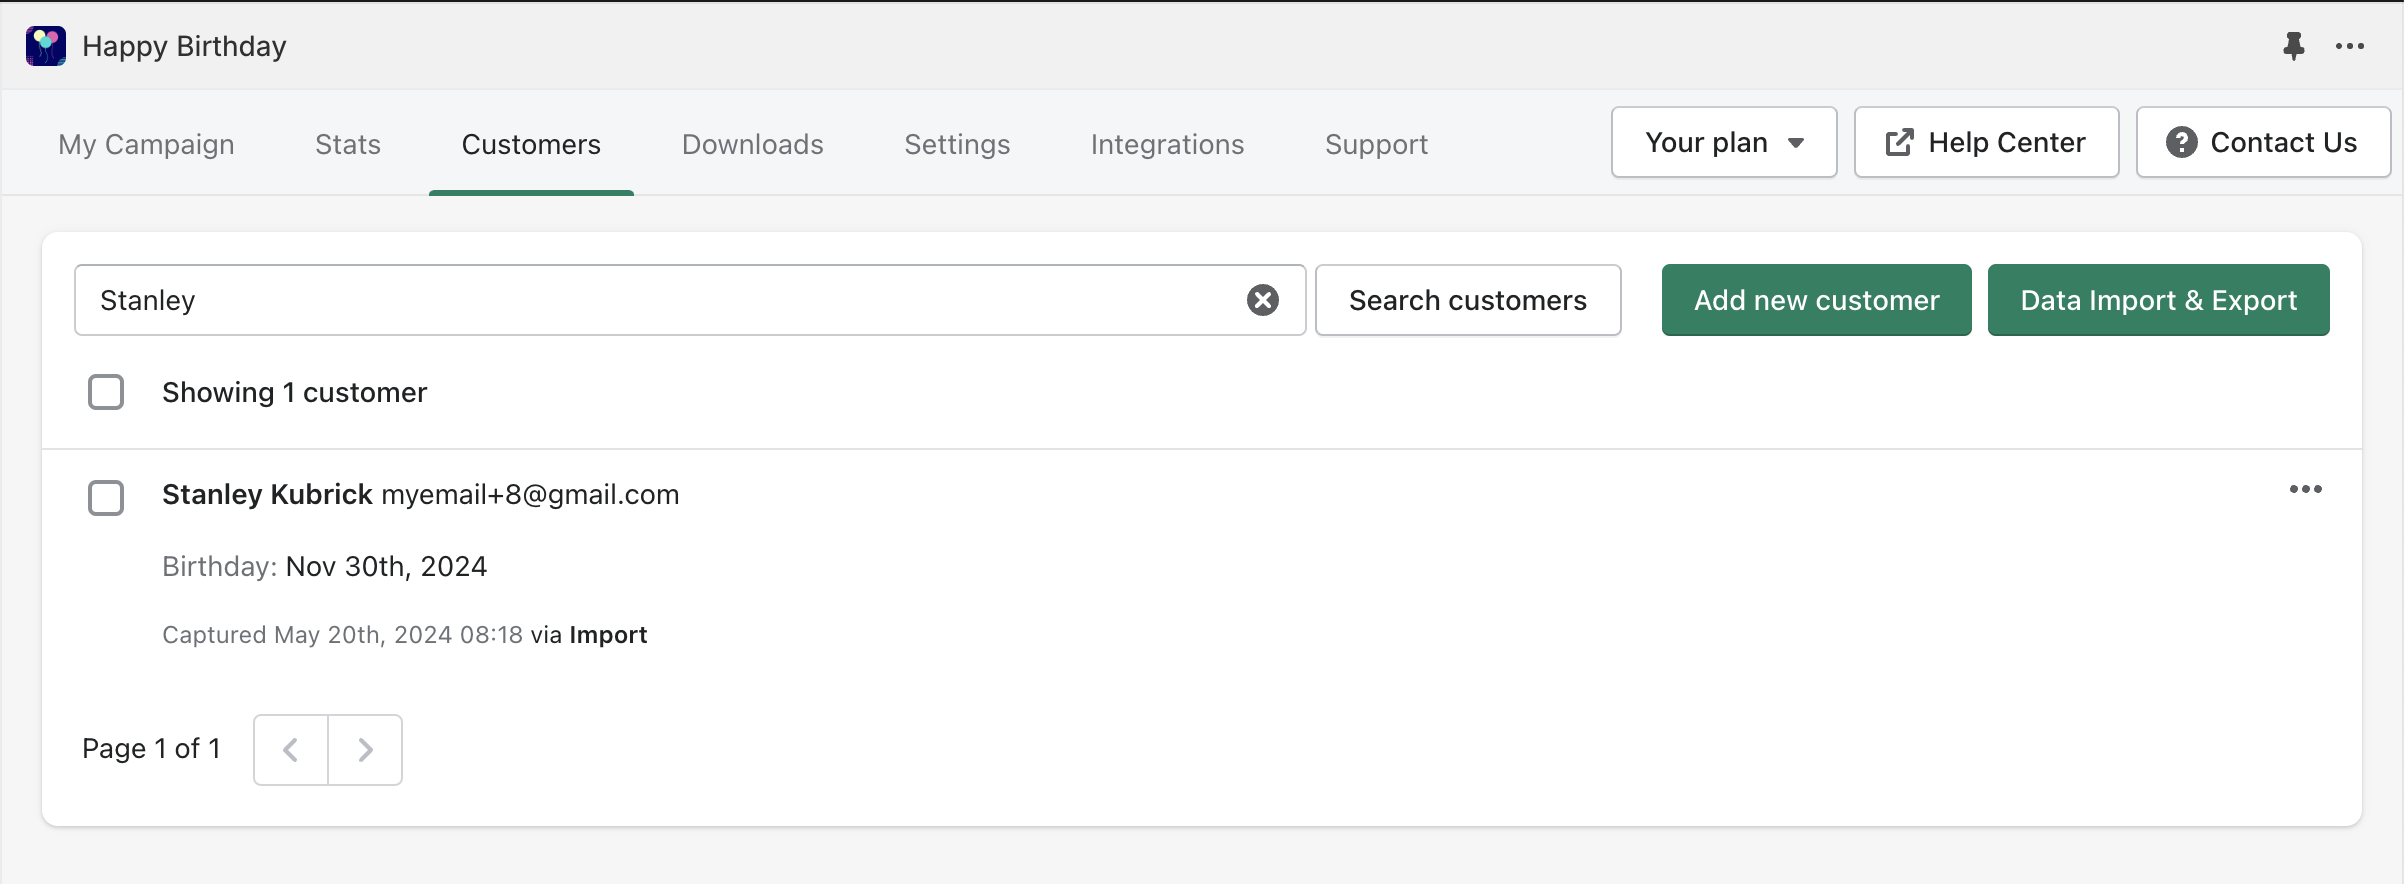Click the Showing 1 customer label

point(294,392)
